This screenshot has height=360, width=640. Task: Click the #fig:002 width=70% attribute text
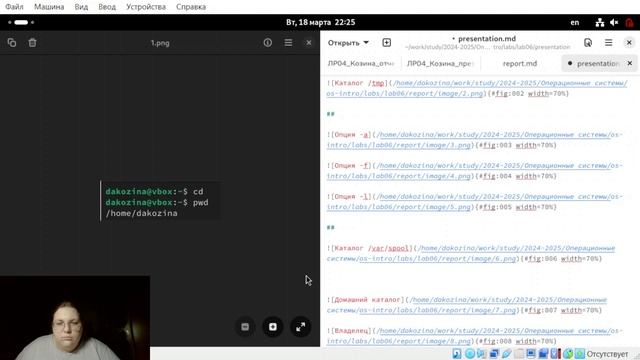pos(529,93)
